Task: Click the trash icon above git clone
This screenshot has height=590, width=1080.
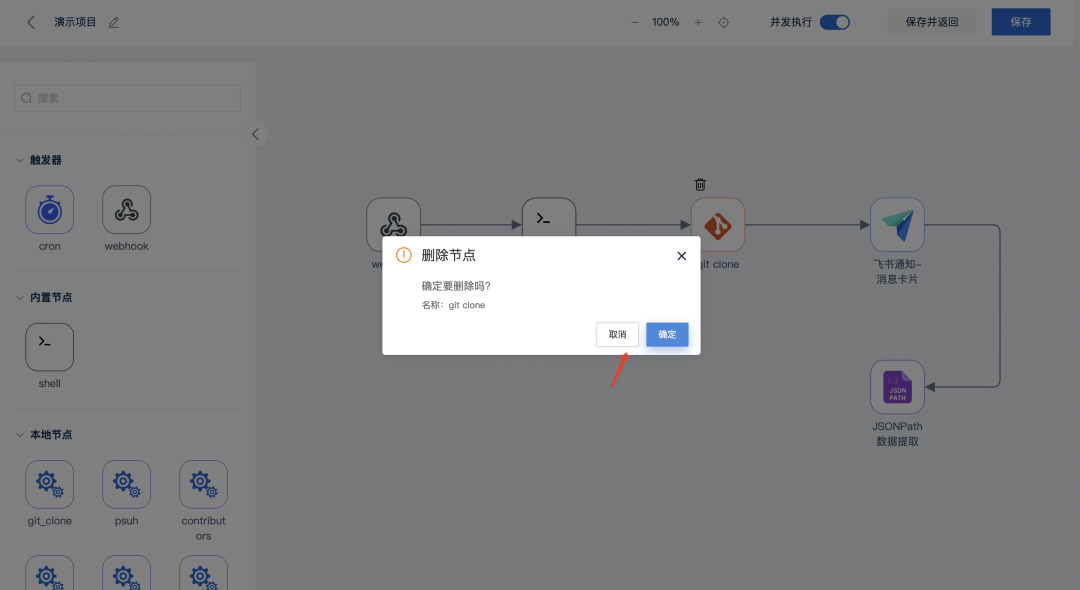Action: (x=700, y=185)
